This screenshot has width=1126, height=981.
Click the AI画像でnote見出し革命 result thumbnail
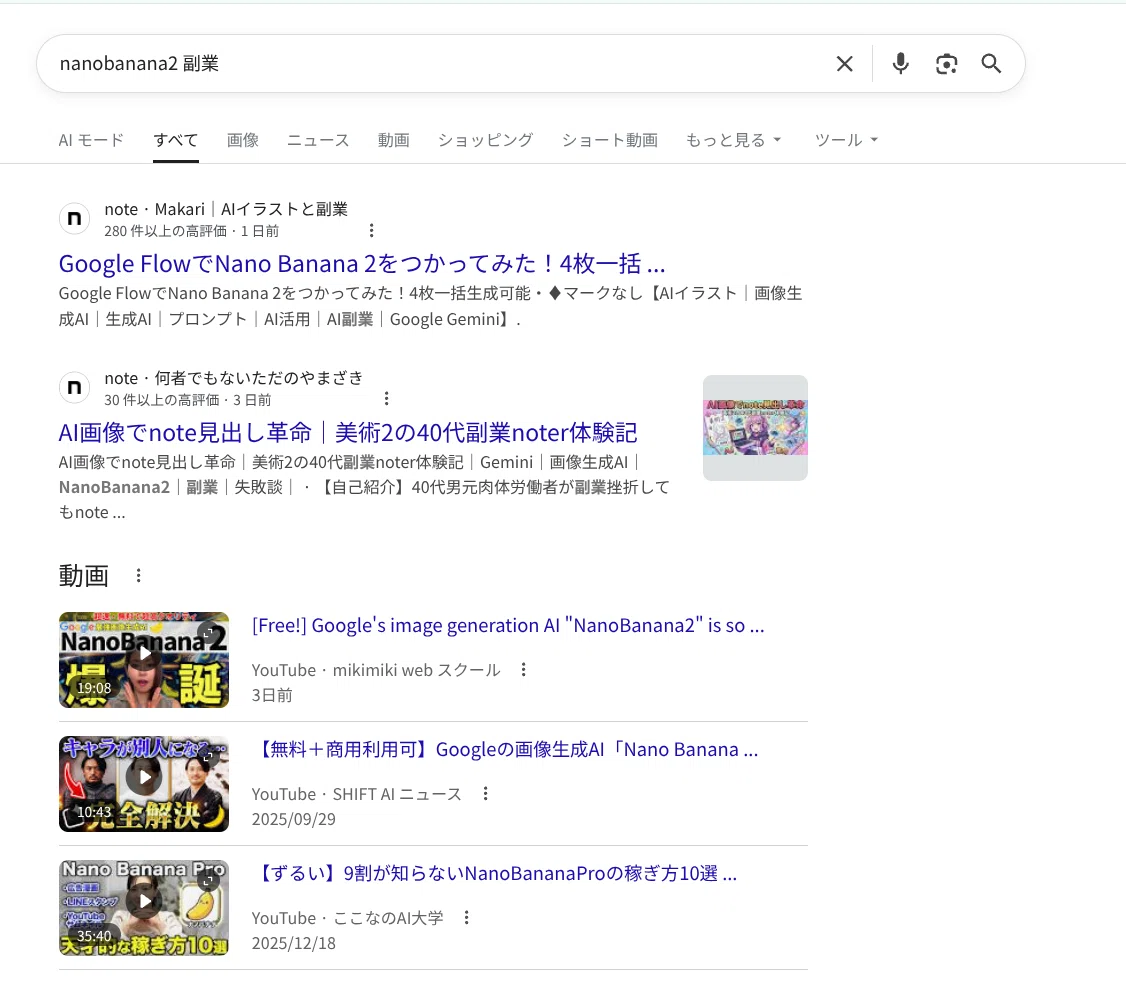click(x=755, y=428)
